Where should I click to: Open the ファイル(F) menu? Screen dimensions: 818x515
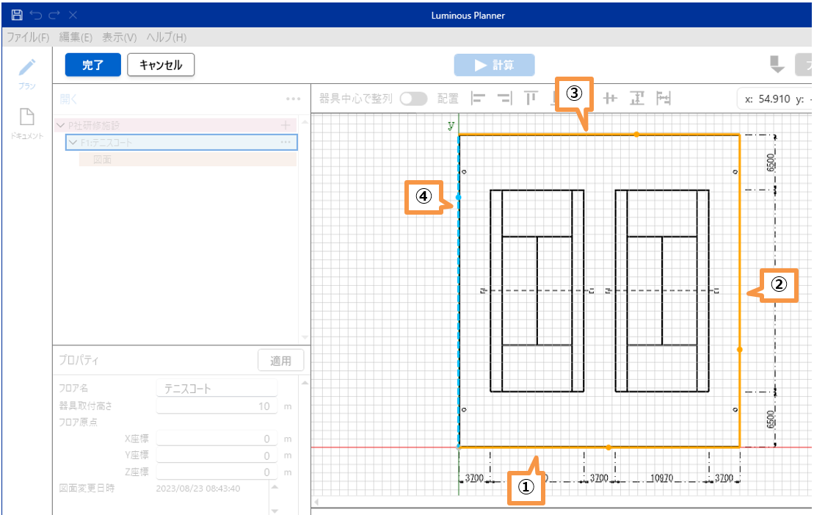pos(28,37)
